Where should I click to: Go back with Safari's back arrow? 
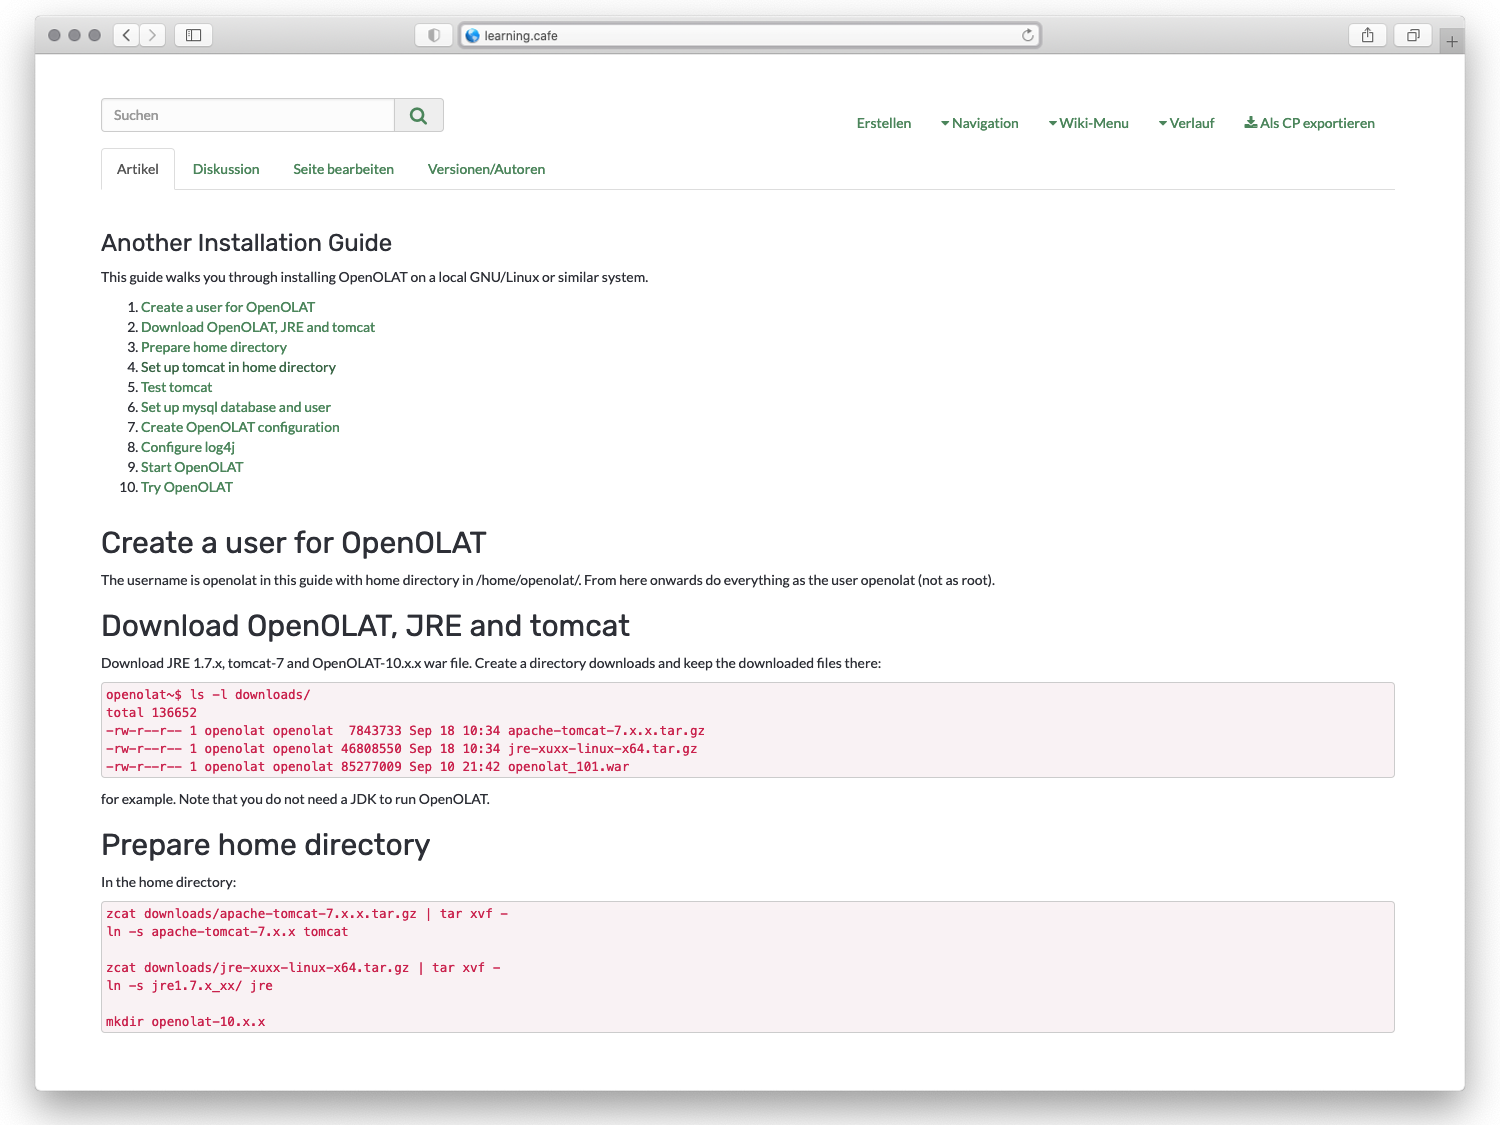(126, 35)
